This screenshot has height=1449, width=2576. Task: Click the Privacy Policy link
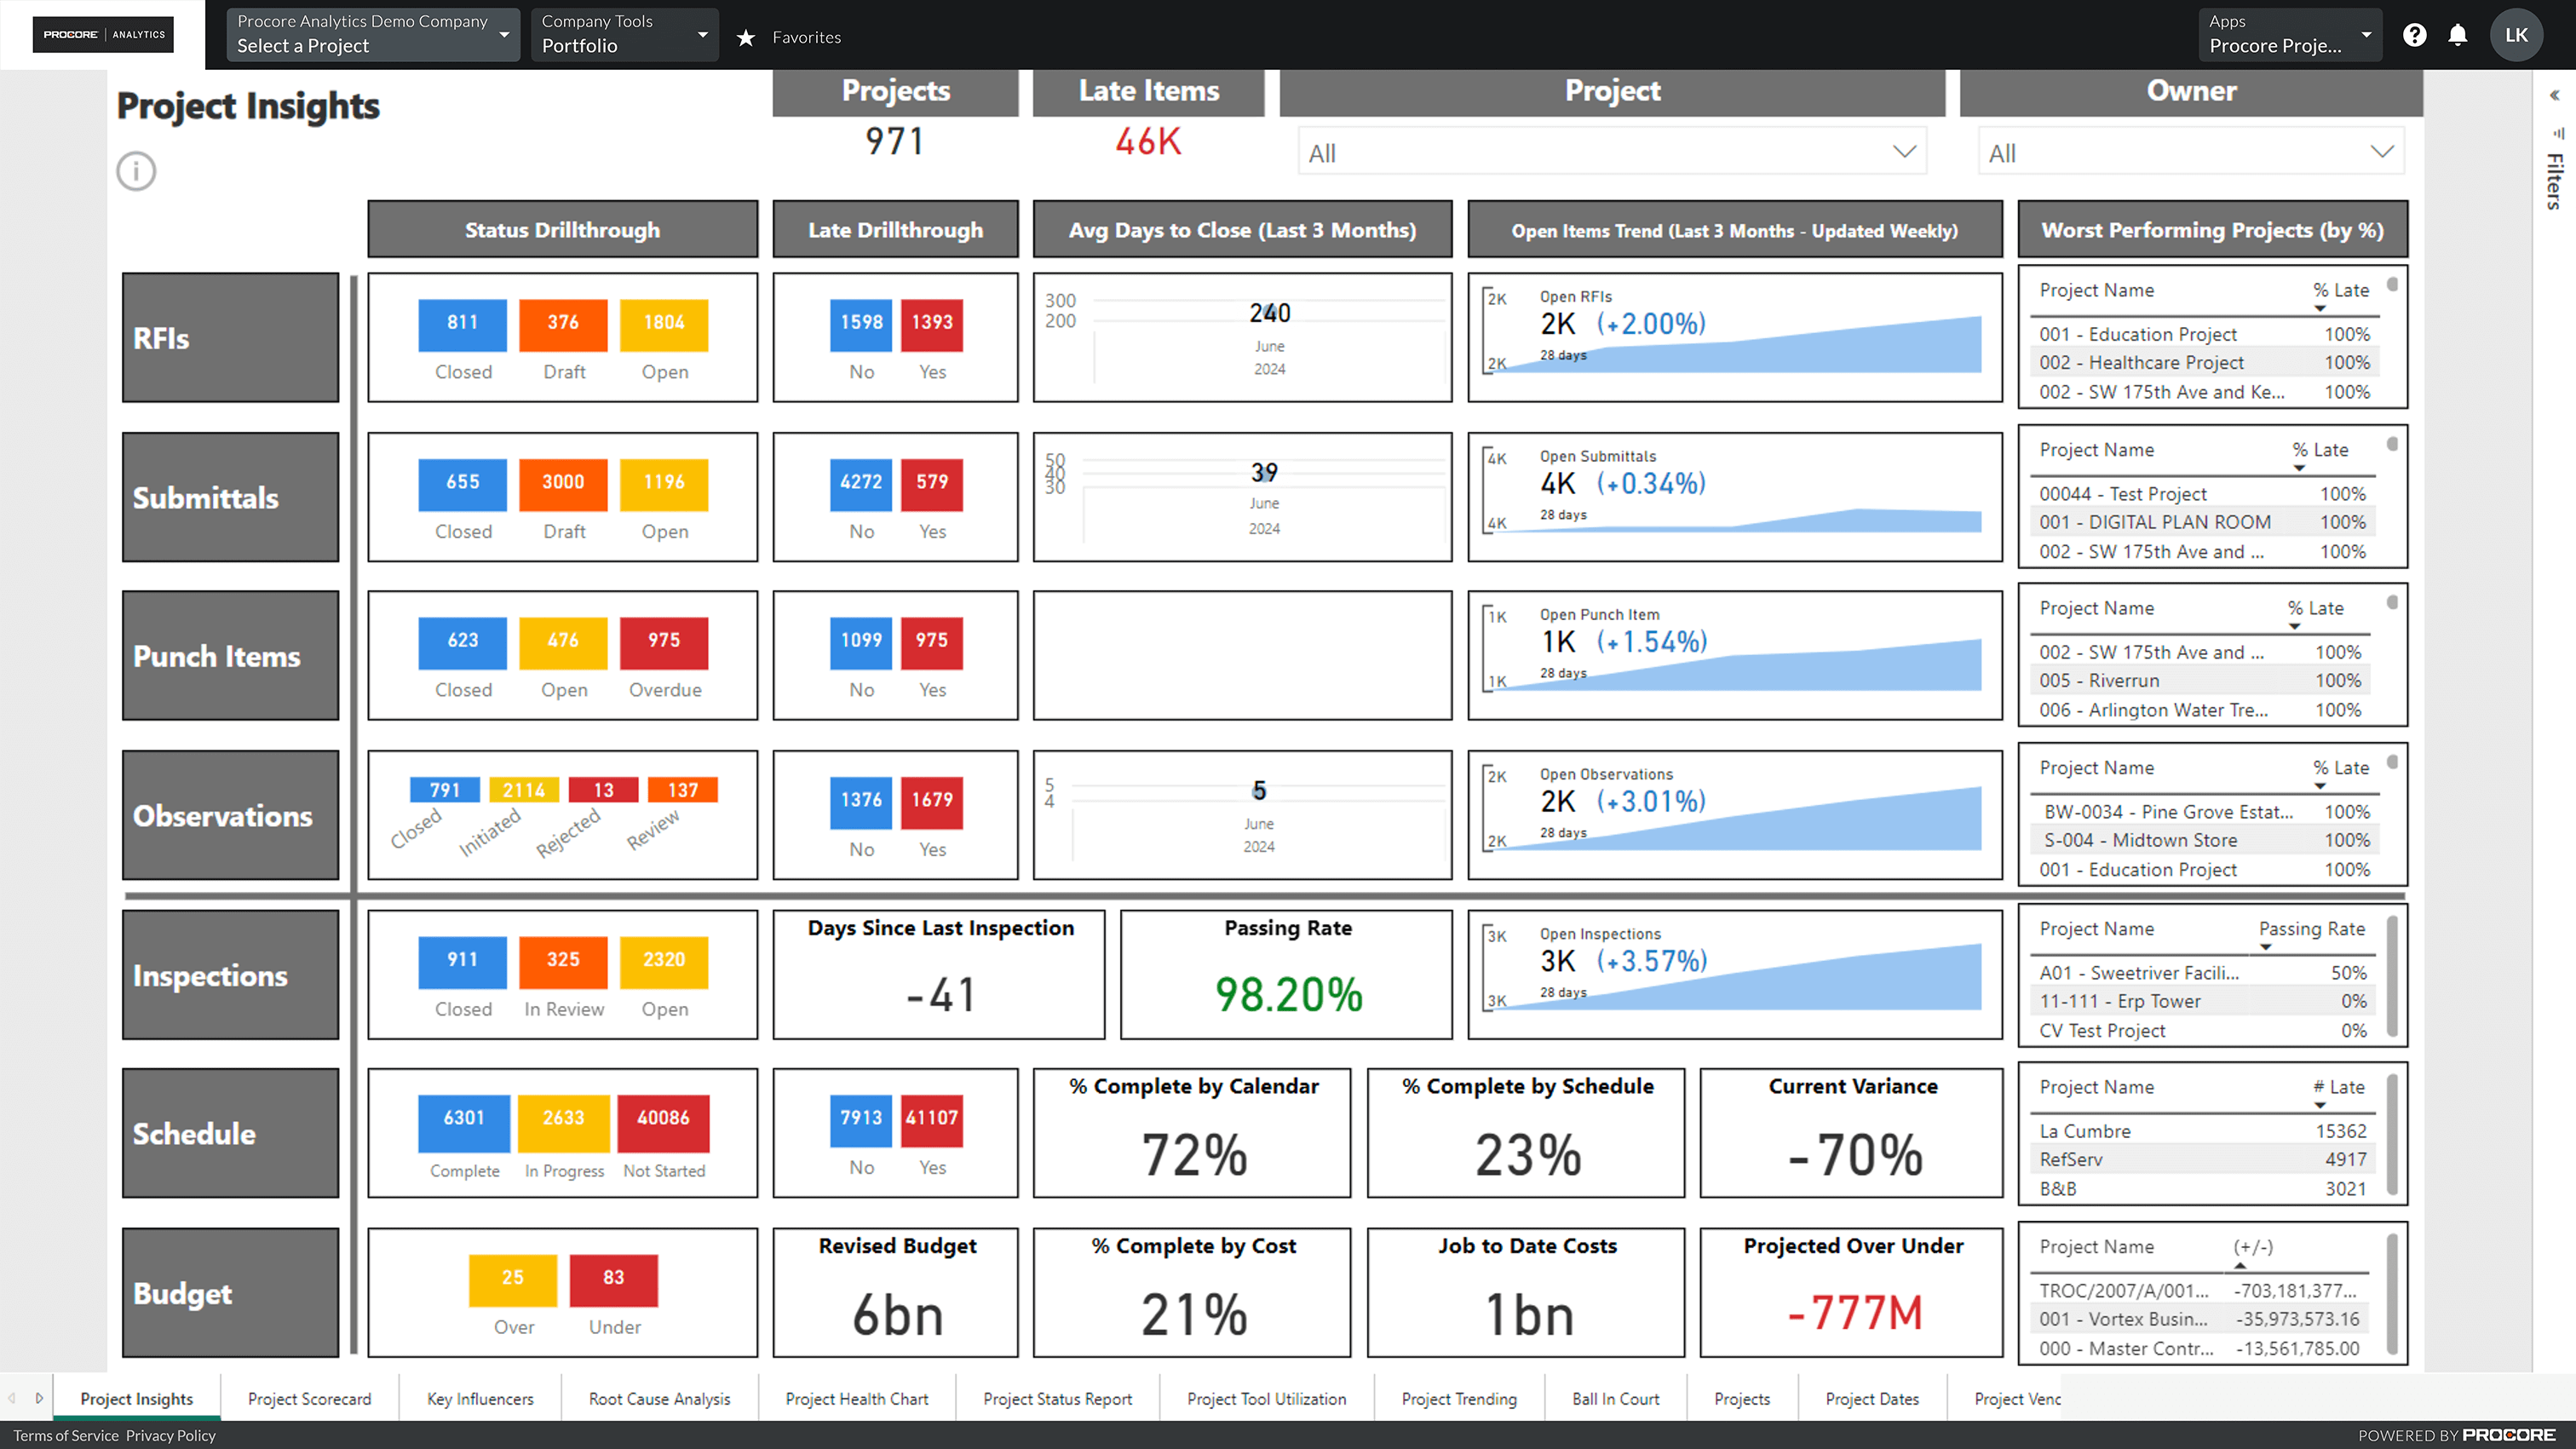tap(170, 1435)
